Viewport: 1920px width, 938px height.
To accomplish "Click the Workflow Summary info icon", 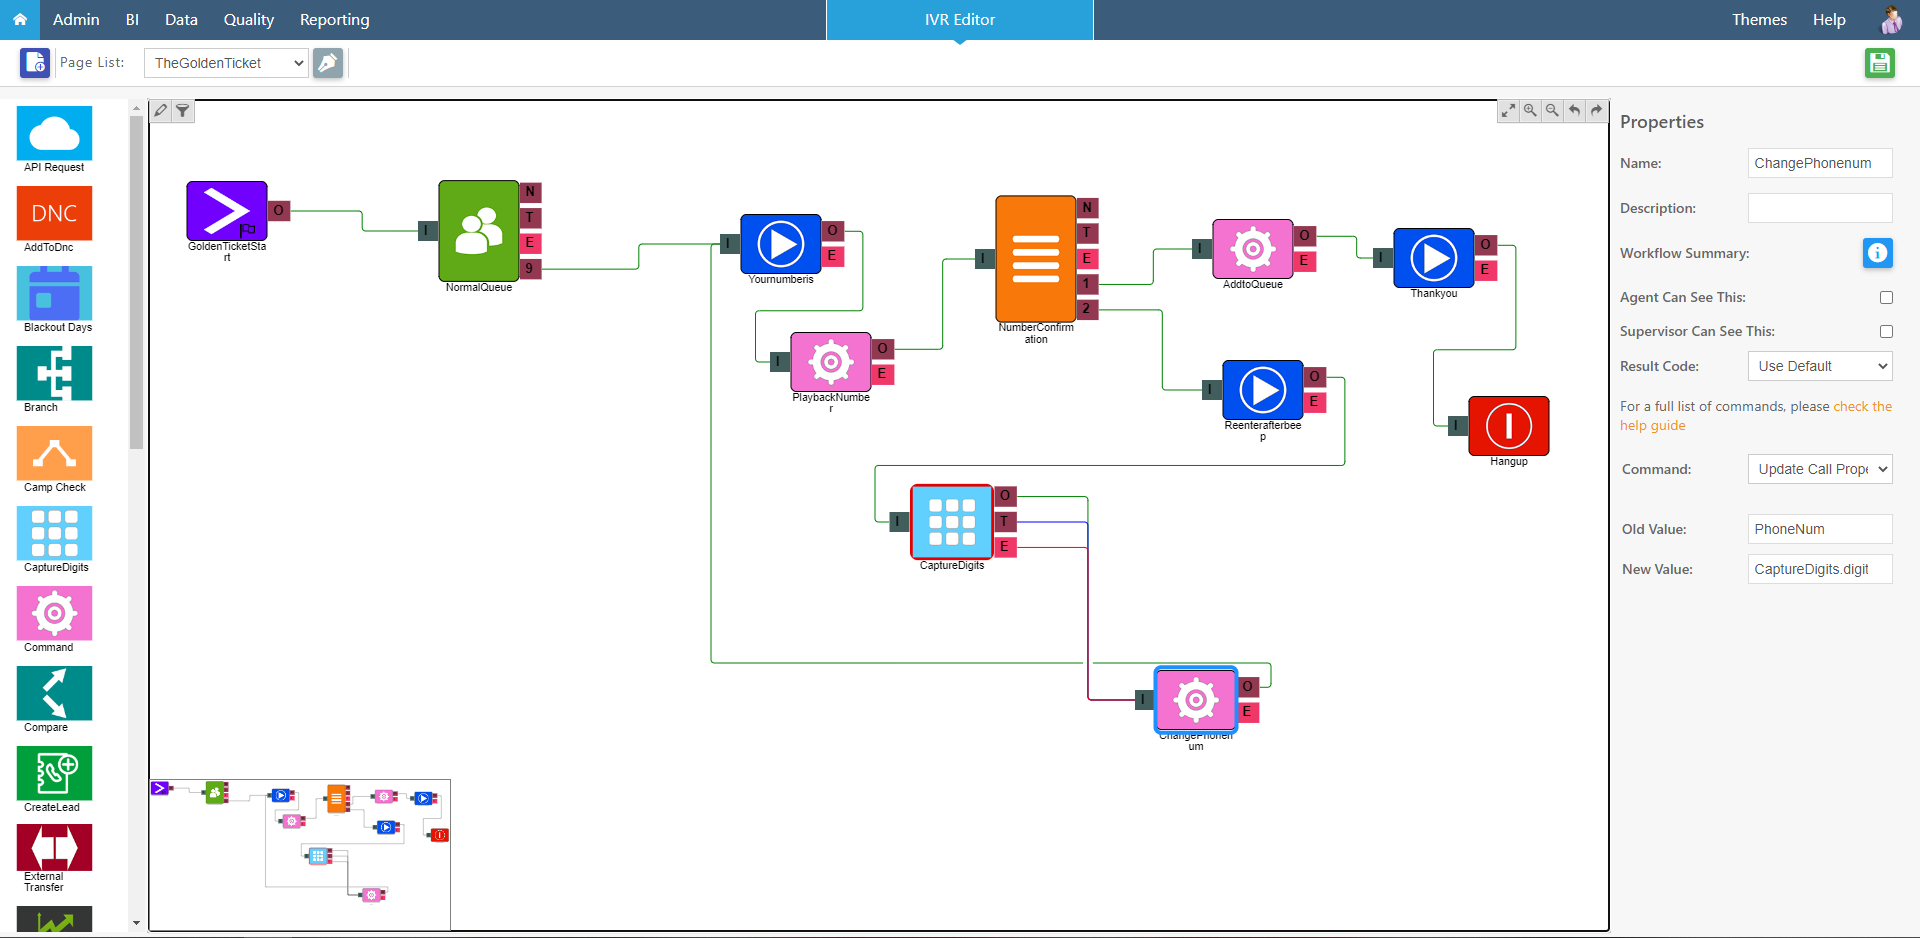I will click(x=1878, y=253).
